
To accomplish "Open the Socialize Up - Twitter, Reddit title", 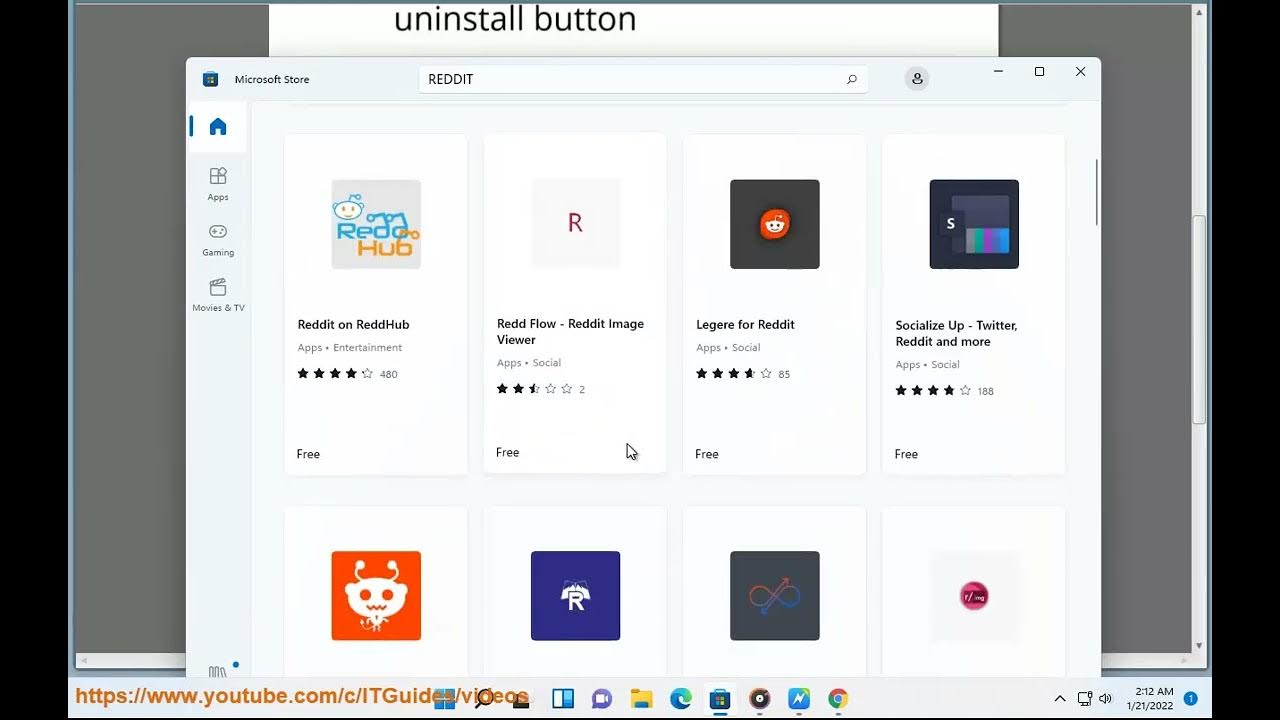I will point(956,333).
